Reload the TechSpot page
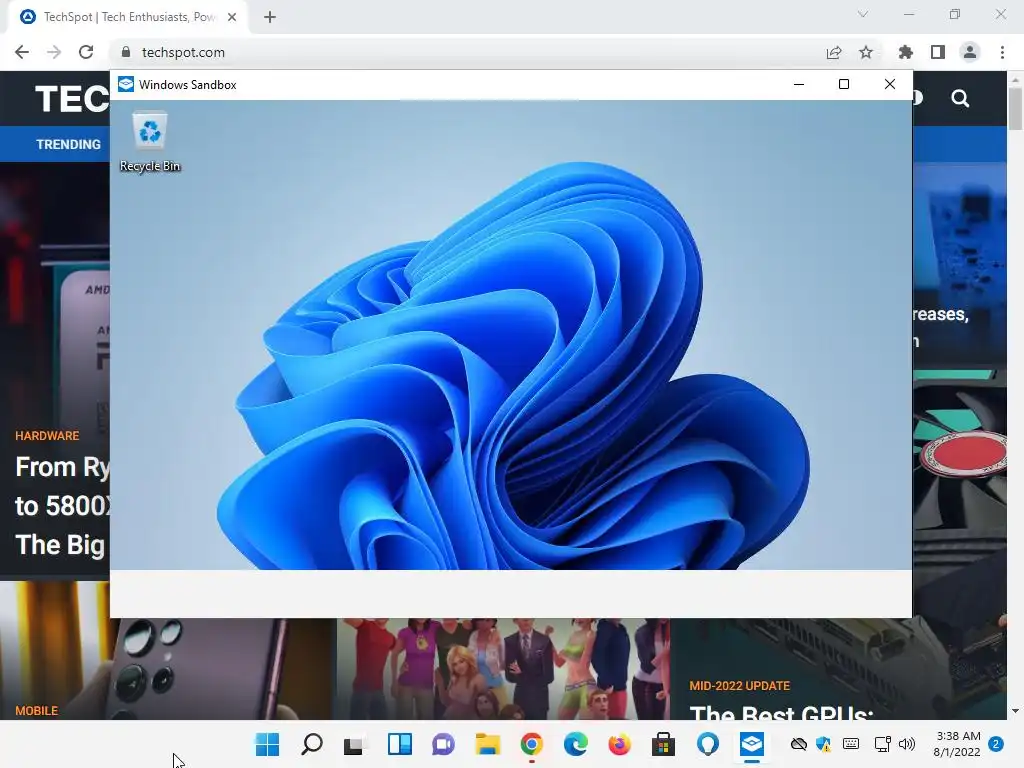 coord(86,52)
